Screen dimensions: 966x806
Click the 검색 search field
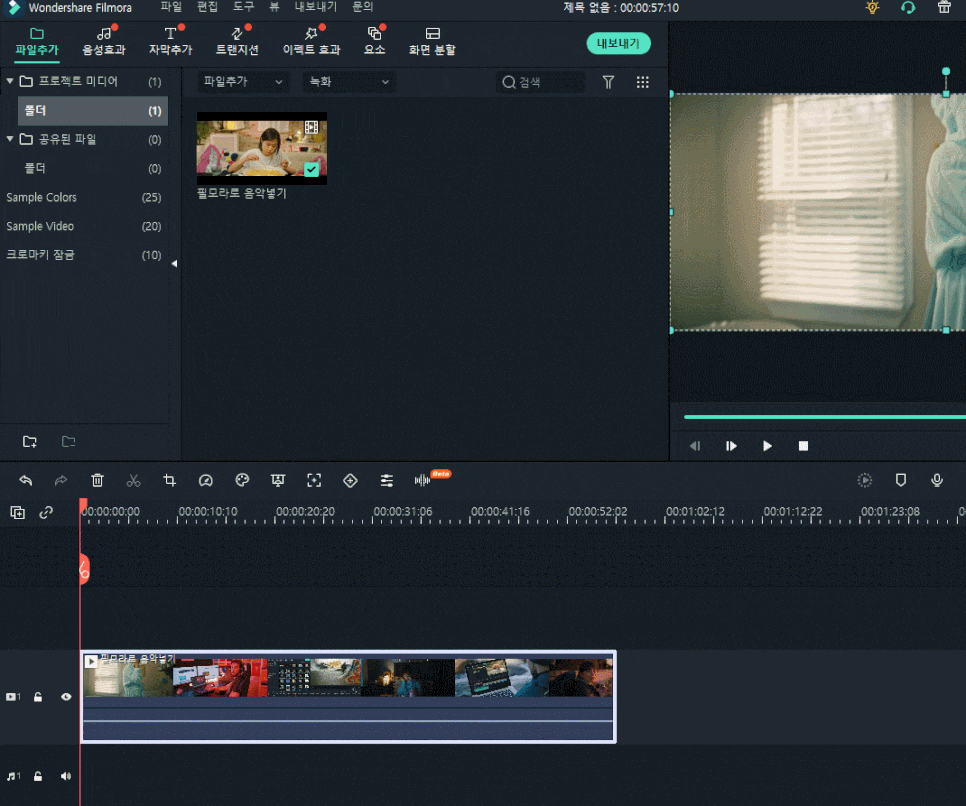[x=541, y=82]
